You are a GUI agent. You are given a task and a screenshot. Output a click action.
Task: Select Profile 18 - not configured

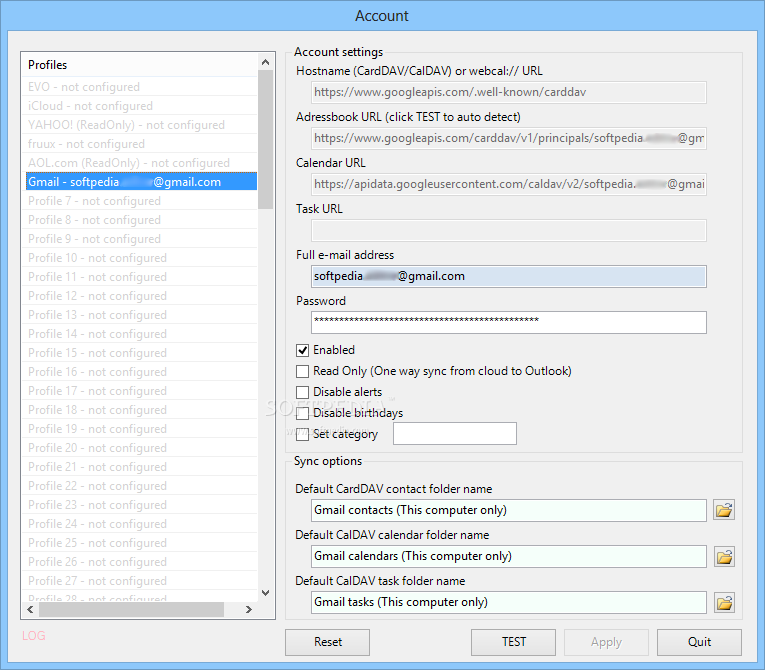tap(139, 410)
